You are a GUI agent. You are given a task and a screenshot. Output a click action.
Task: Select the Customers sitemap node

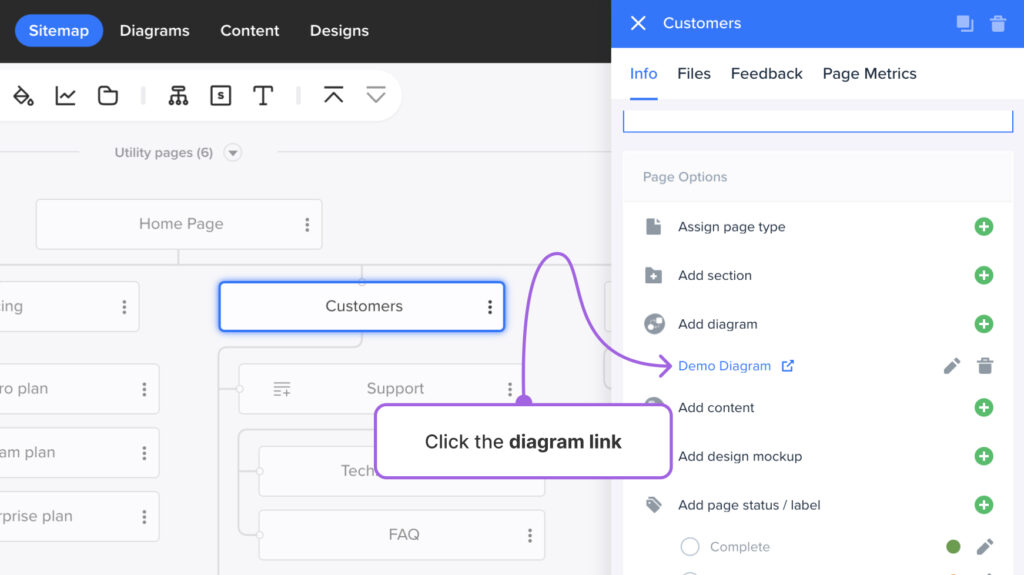(x=362, y=306)
